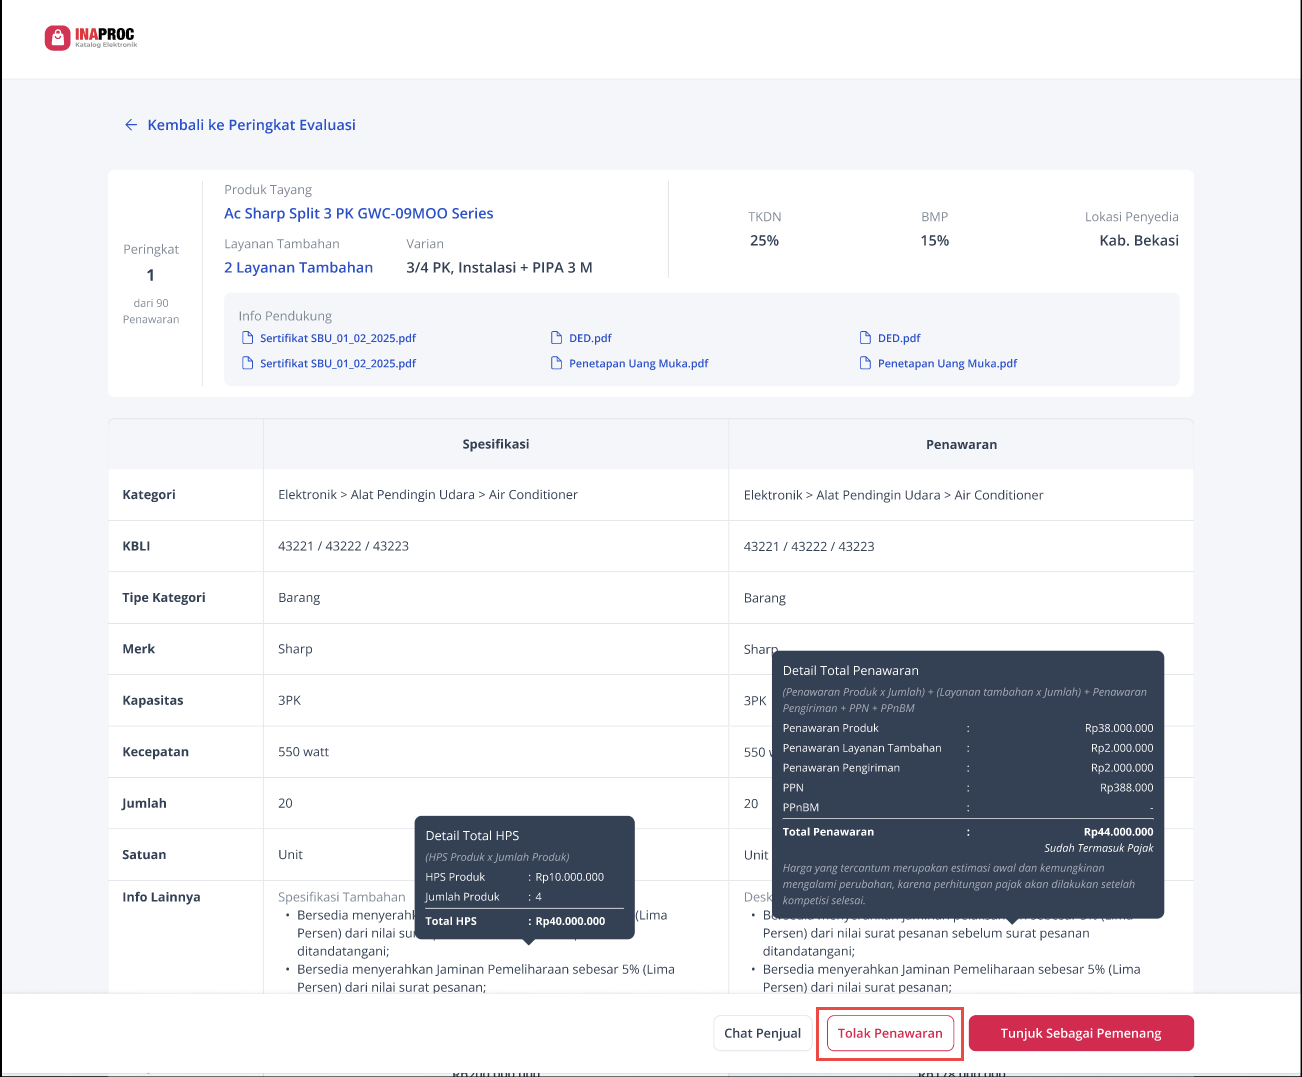Click file icon of lower Sertifikat SBU document
Image resolution: width=1302 pixels, height=1077 pixels.
tap(248, 363)
